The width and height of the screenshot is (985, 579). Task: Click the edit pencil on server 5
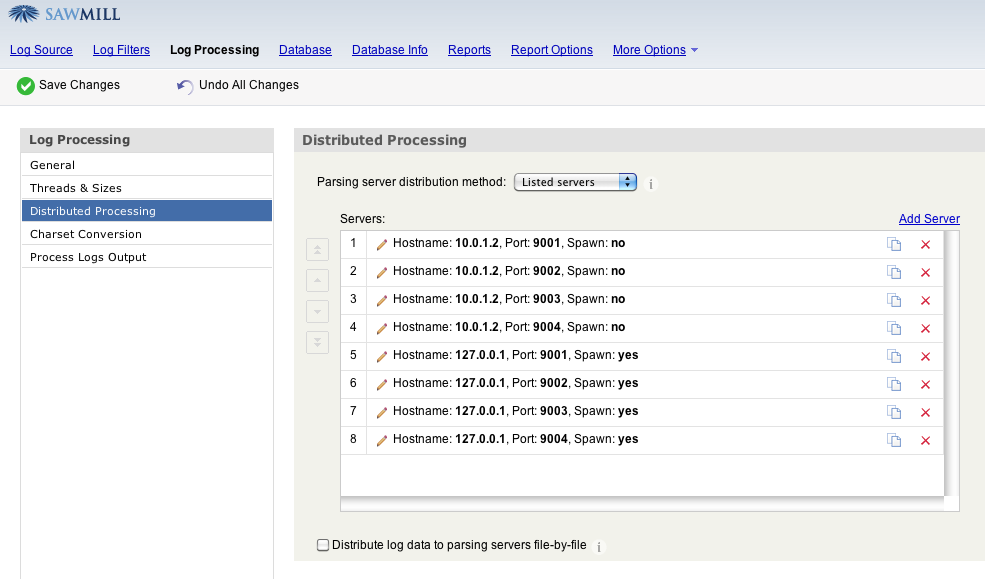[x=381, y=356]
